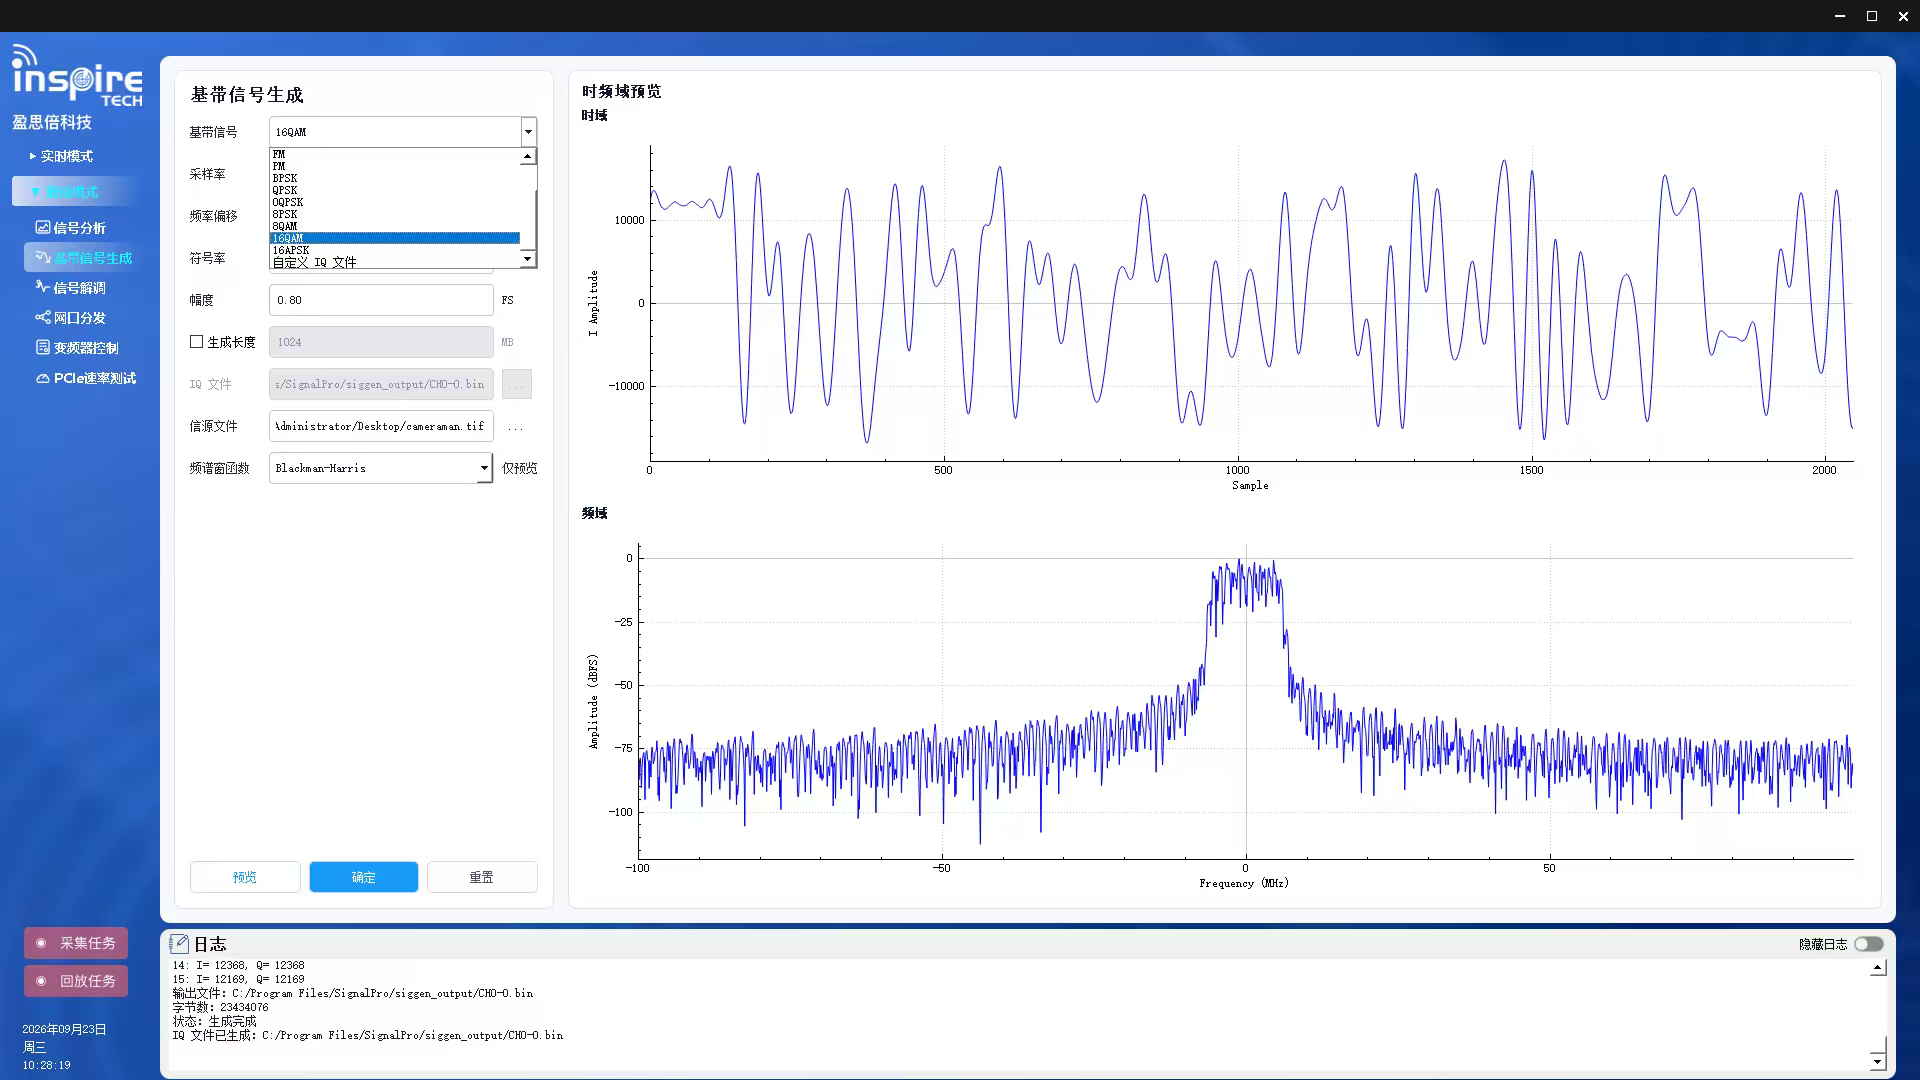
Task: Click the 确定 button
Action: pos(363,877)
